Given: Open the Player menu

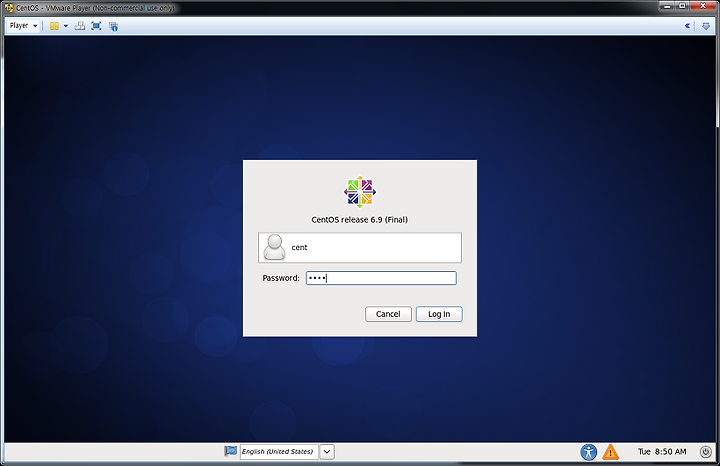Looking at the screenshot, I should click(x=23, y=26).
